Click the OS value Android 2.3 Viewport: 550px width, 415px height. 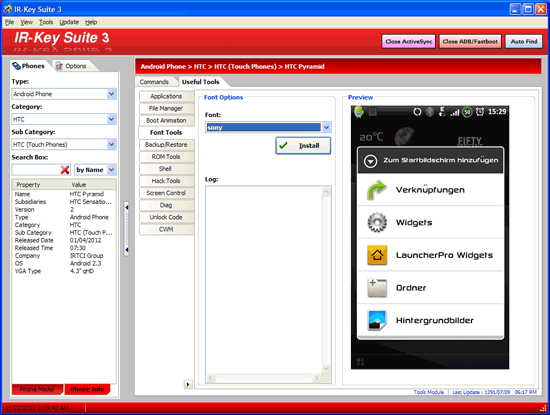coord(86,263)
